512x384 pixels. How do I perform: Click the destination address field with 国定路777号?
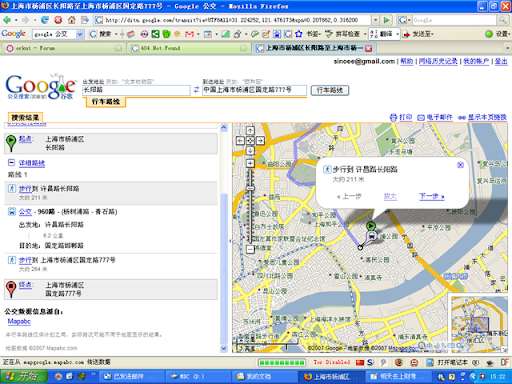point(254,90)
